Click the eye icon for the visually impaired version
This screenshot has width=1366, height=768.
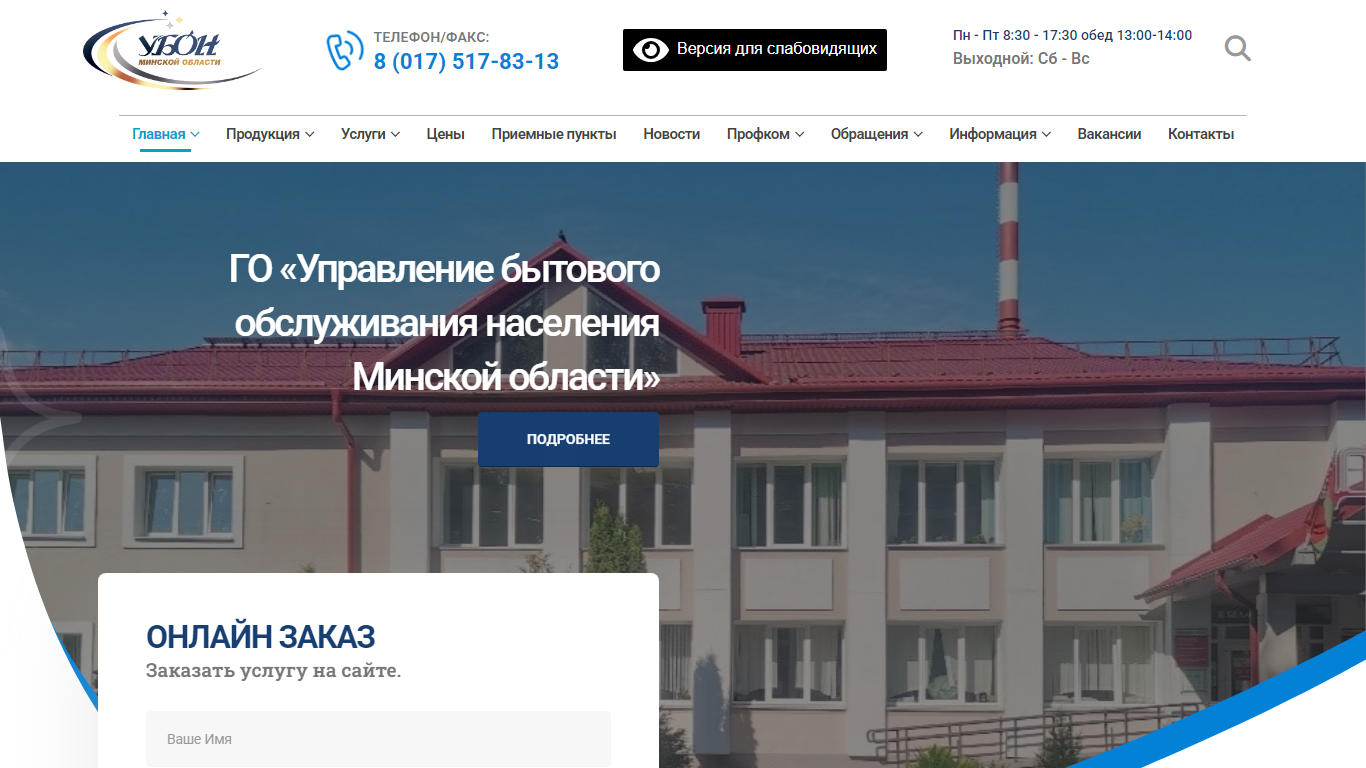coord(650,49)
